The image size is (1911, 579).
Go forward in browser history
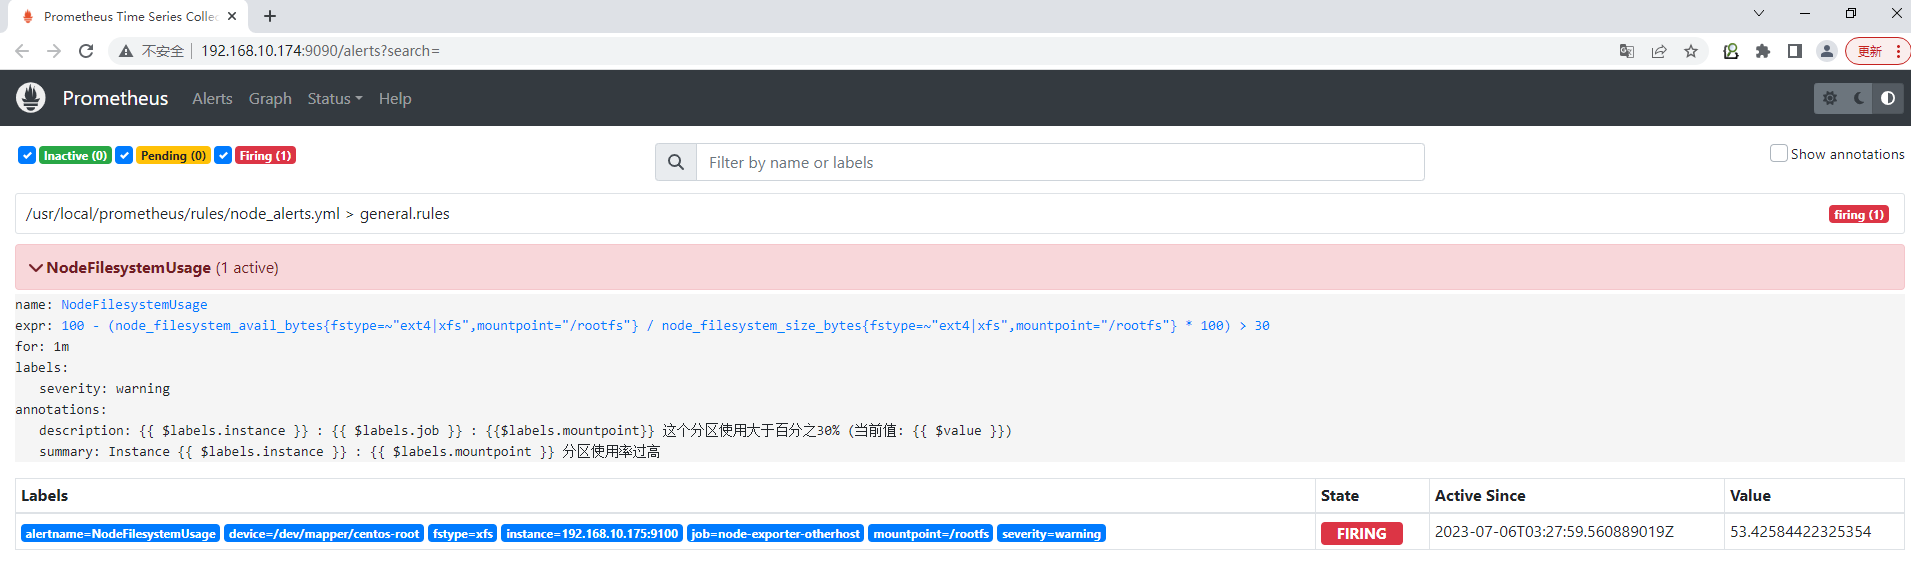(54, 51)
